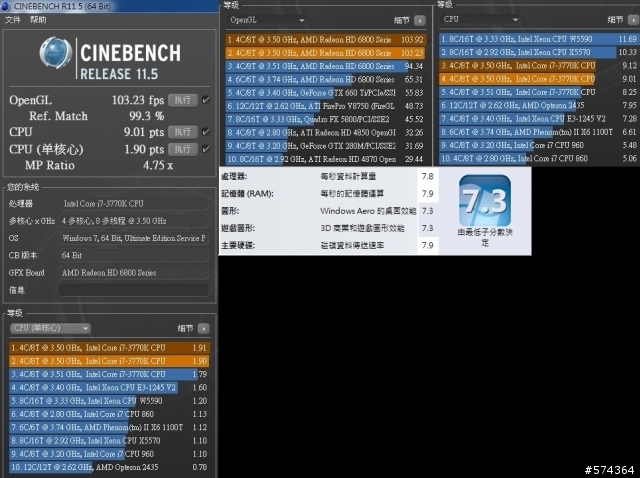Select single-core row Xeon W5590

pos(109,401)
